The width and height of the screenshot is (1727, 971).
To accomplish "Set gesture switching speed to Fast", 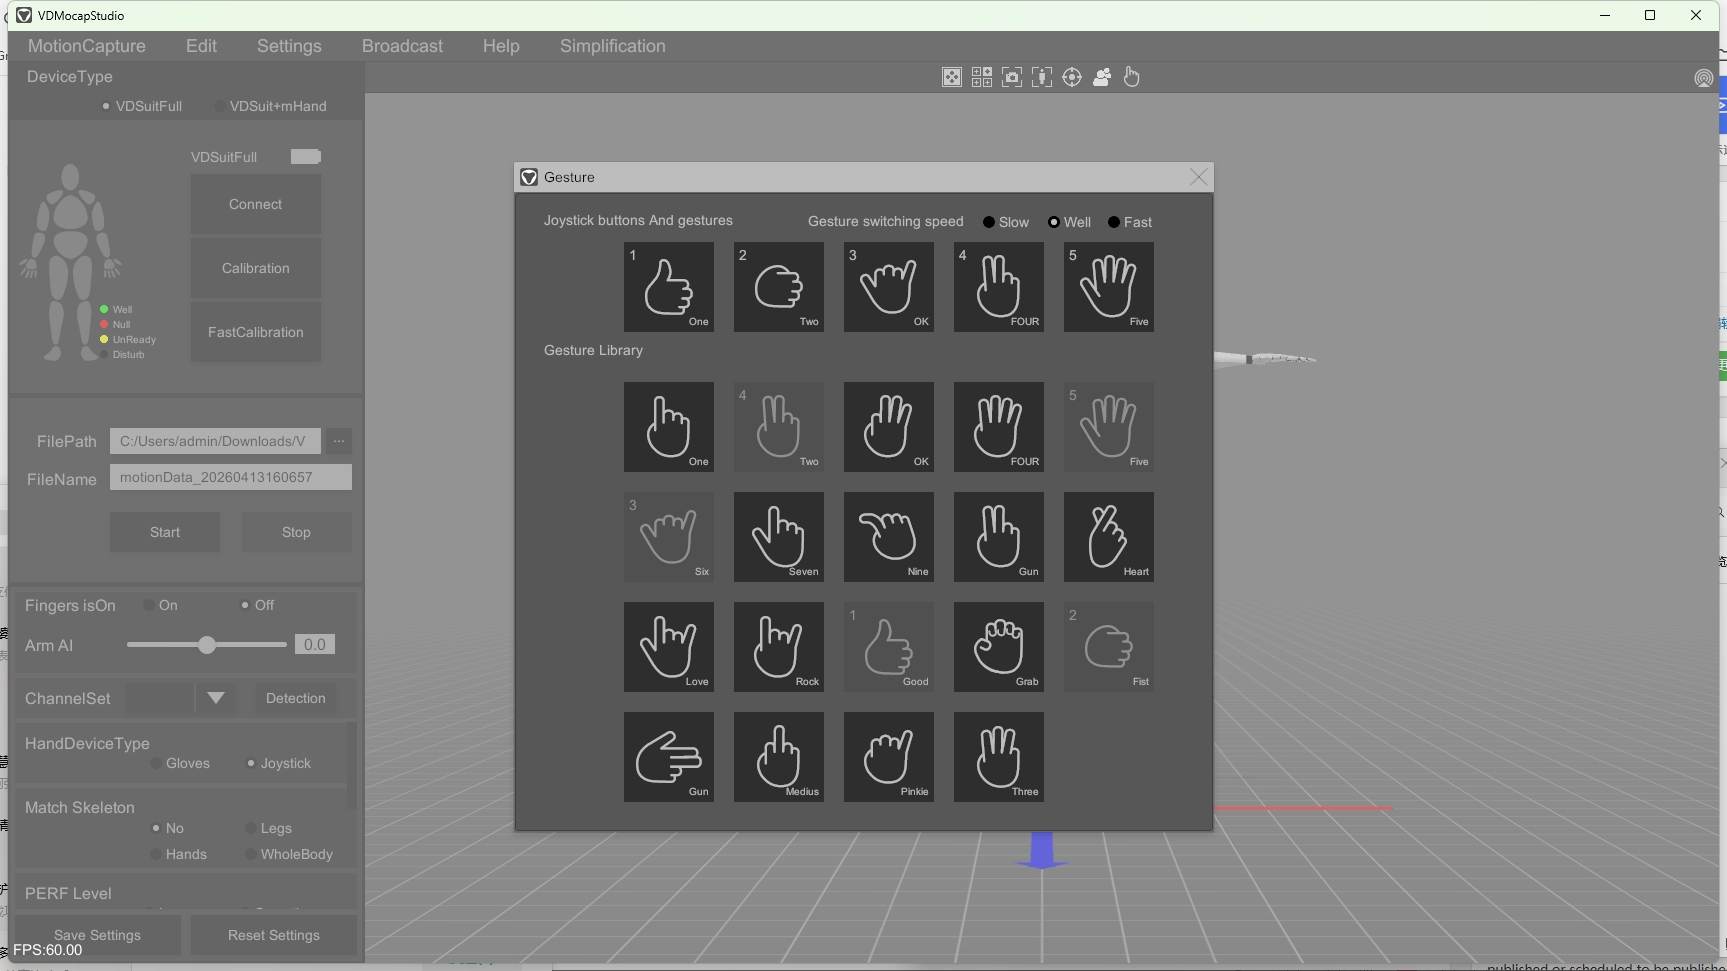I will [1114, 222].
